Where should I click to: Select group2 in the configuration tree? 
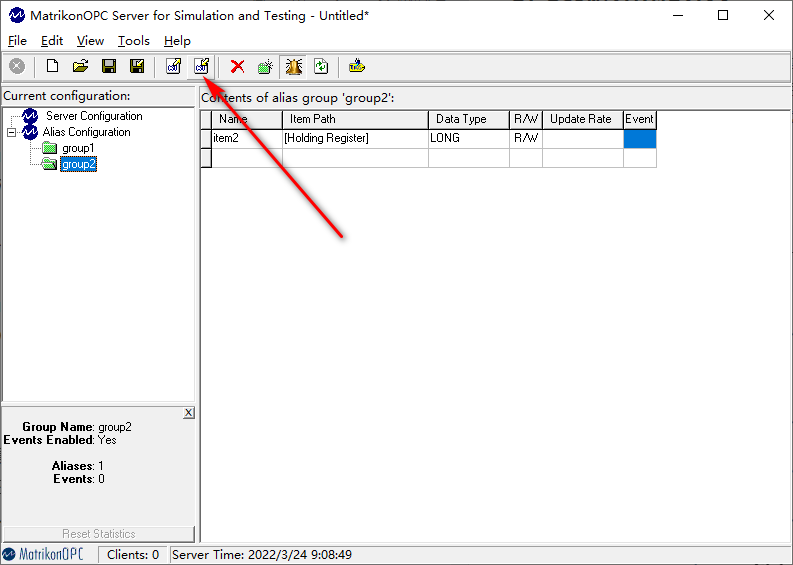[x=78, y=164]
